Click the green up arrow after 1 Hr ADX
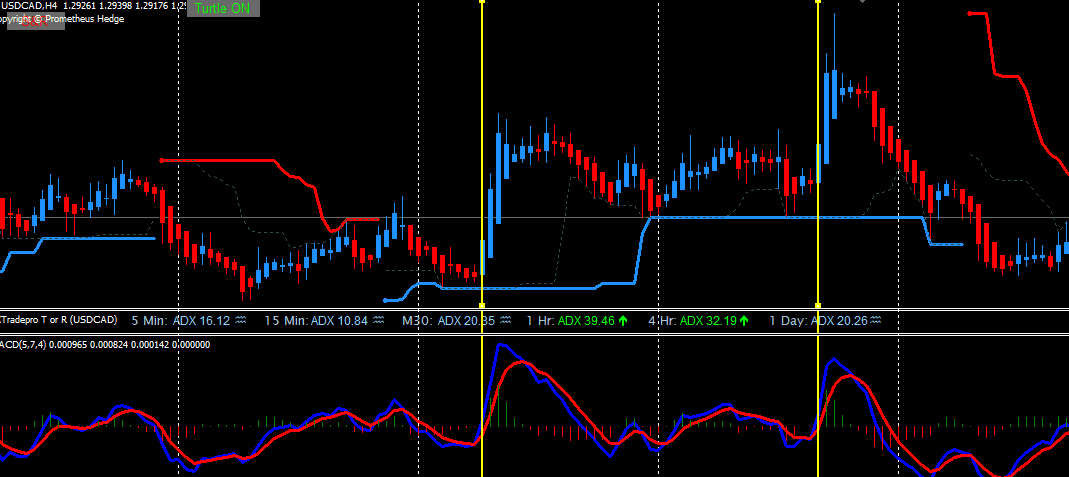This screenshot has width=1069, height=477. coord(622,320)
